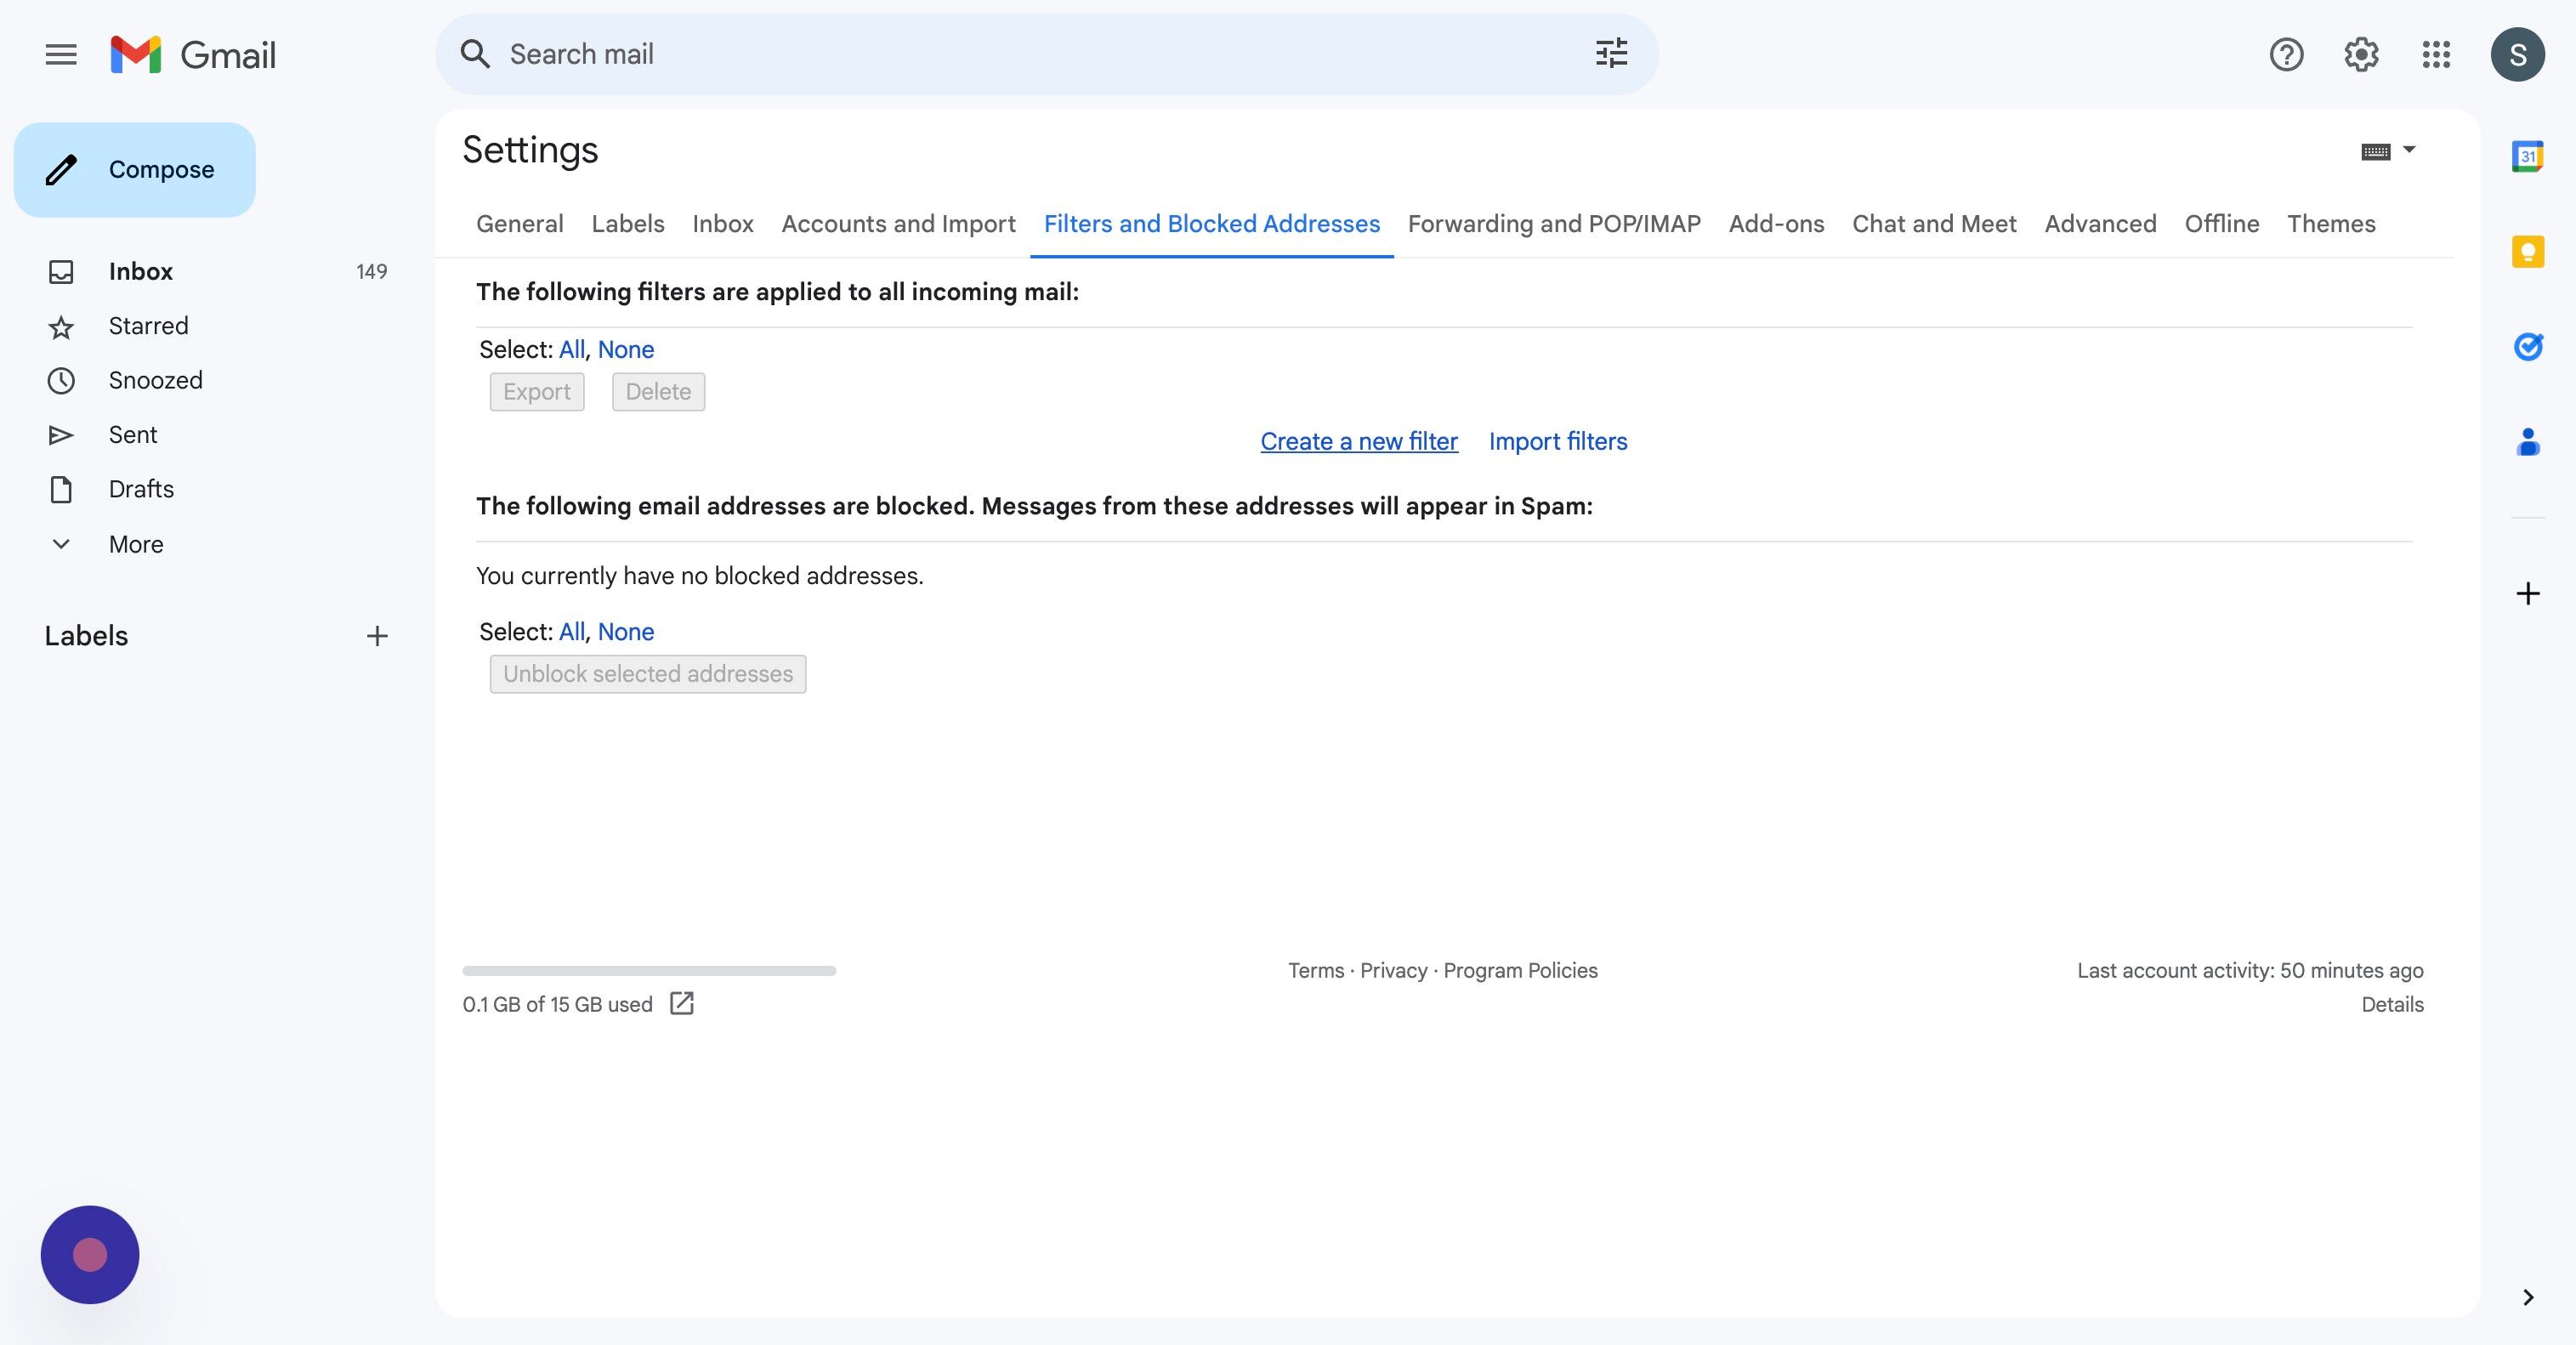The width and height of the screenshot is (2576, 1345).
Task: Open the Support help icon
Action: tap(2286, 54)
